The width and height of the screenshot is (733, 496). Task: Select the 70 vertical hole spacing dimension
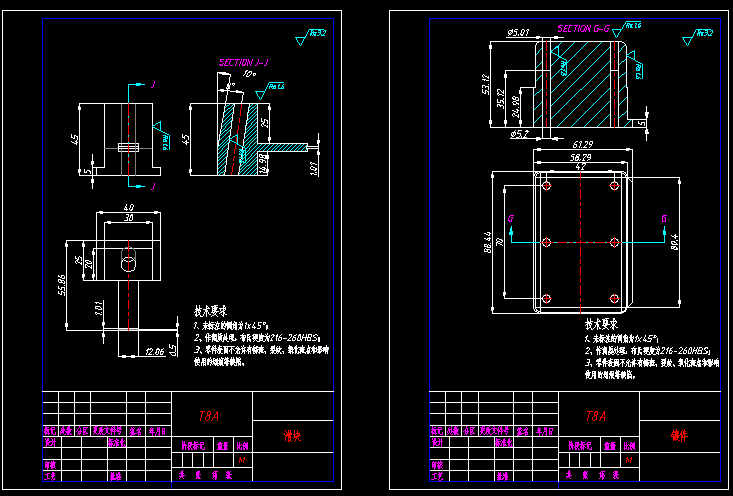click(x=501, y=242)
